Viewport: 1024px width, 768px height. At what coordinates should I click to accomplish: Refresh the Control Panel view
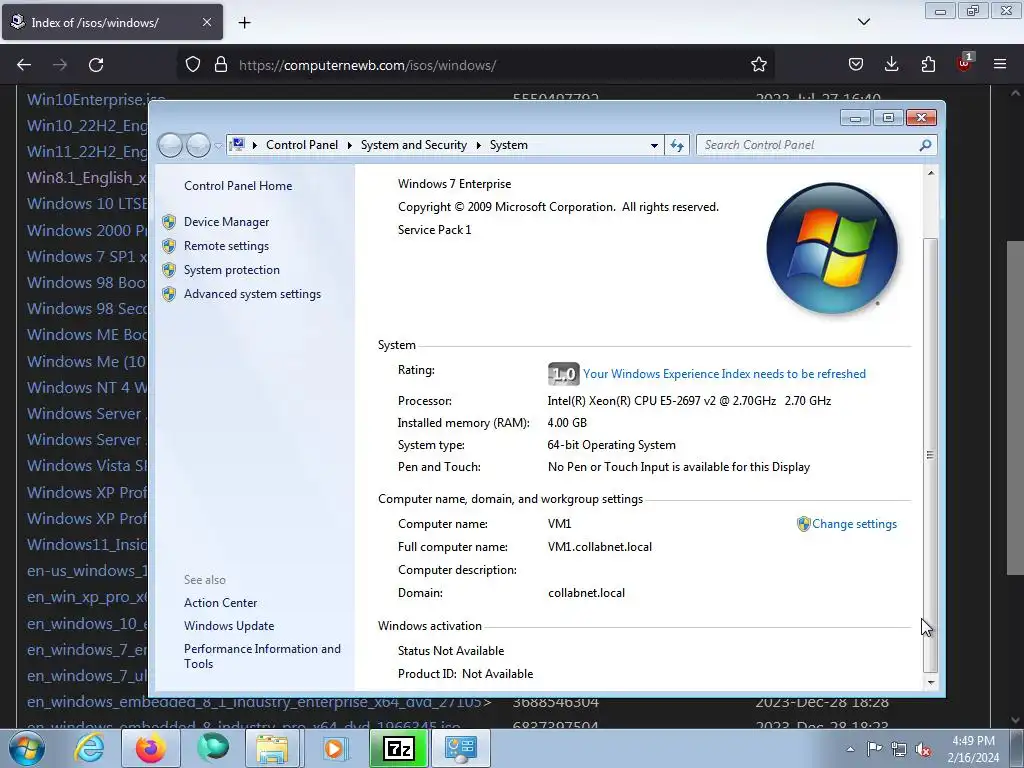(677, 146)
